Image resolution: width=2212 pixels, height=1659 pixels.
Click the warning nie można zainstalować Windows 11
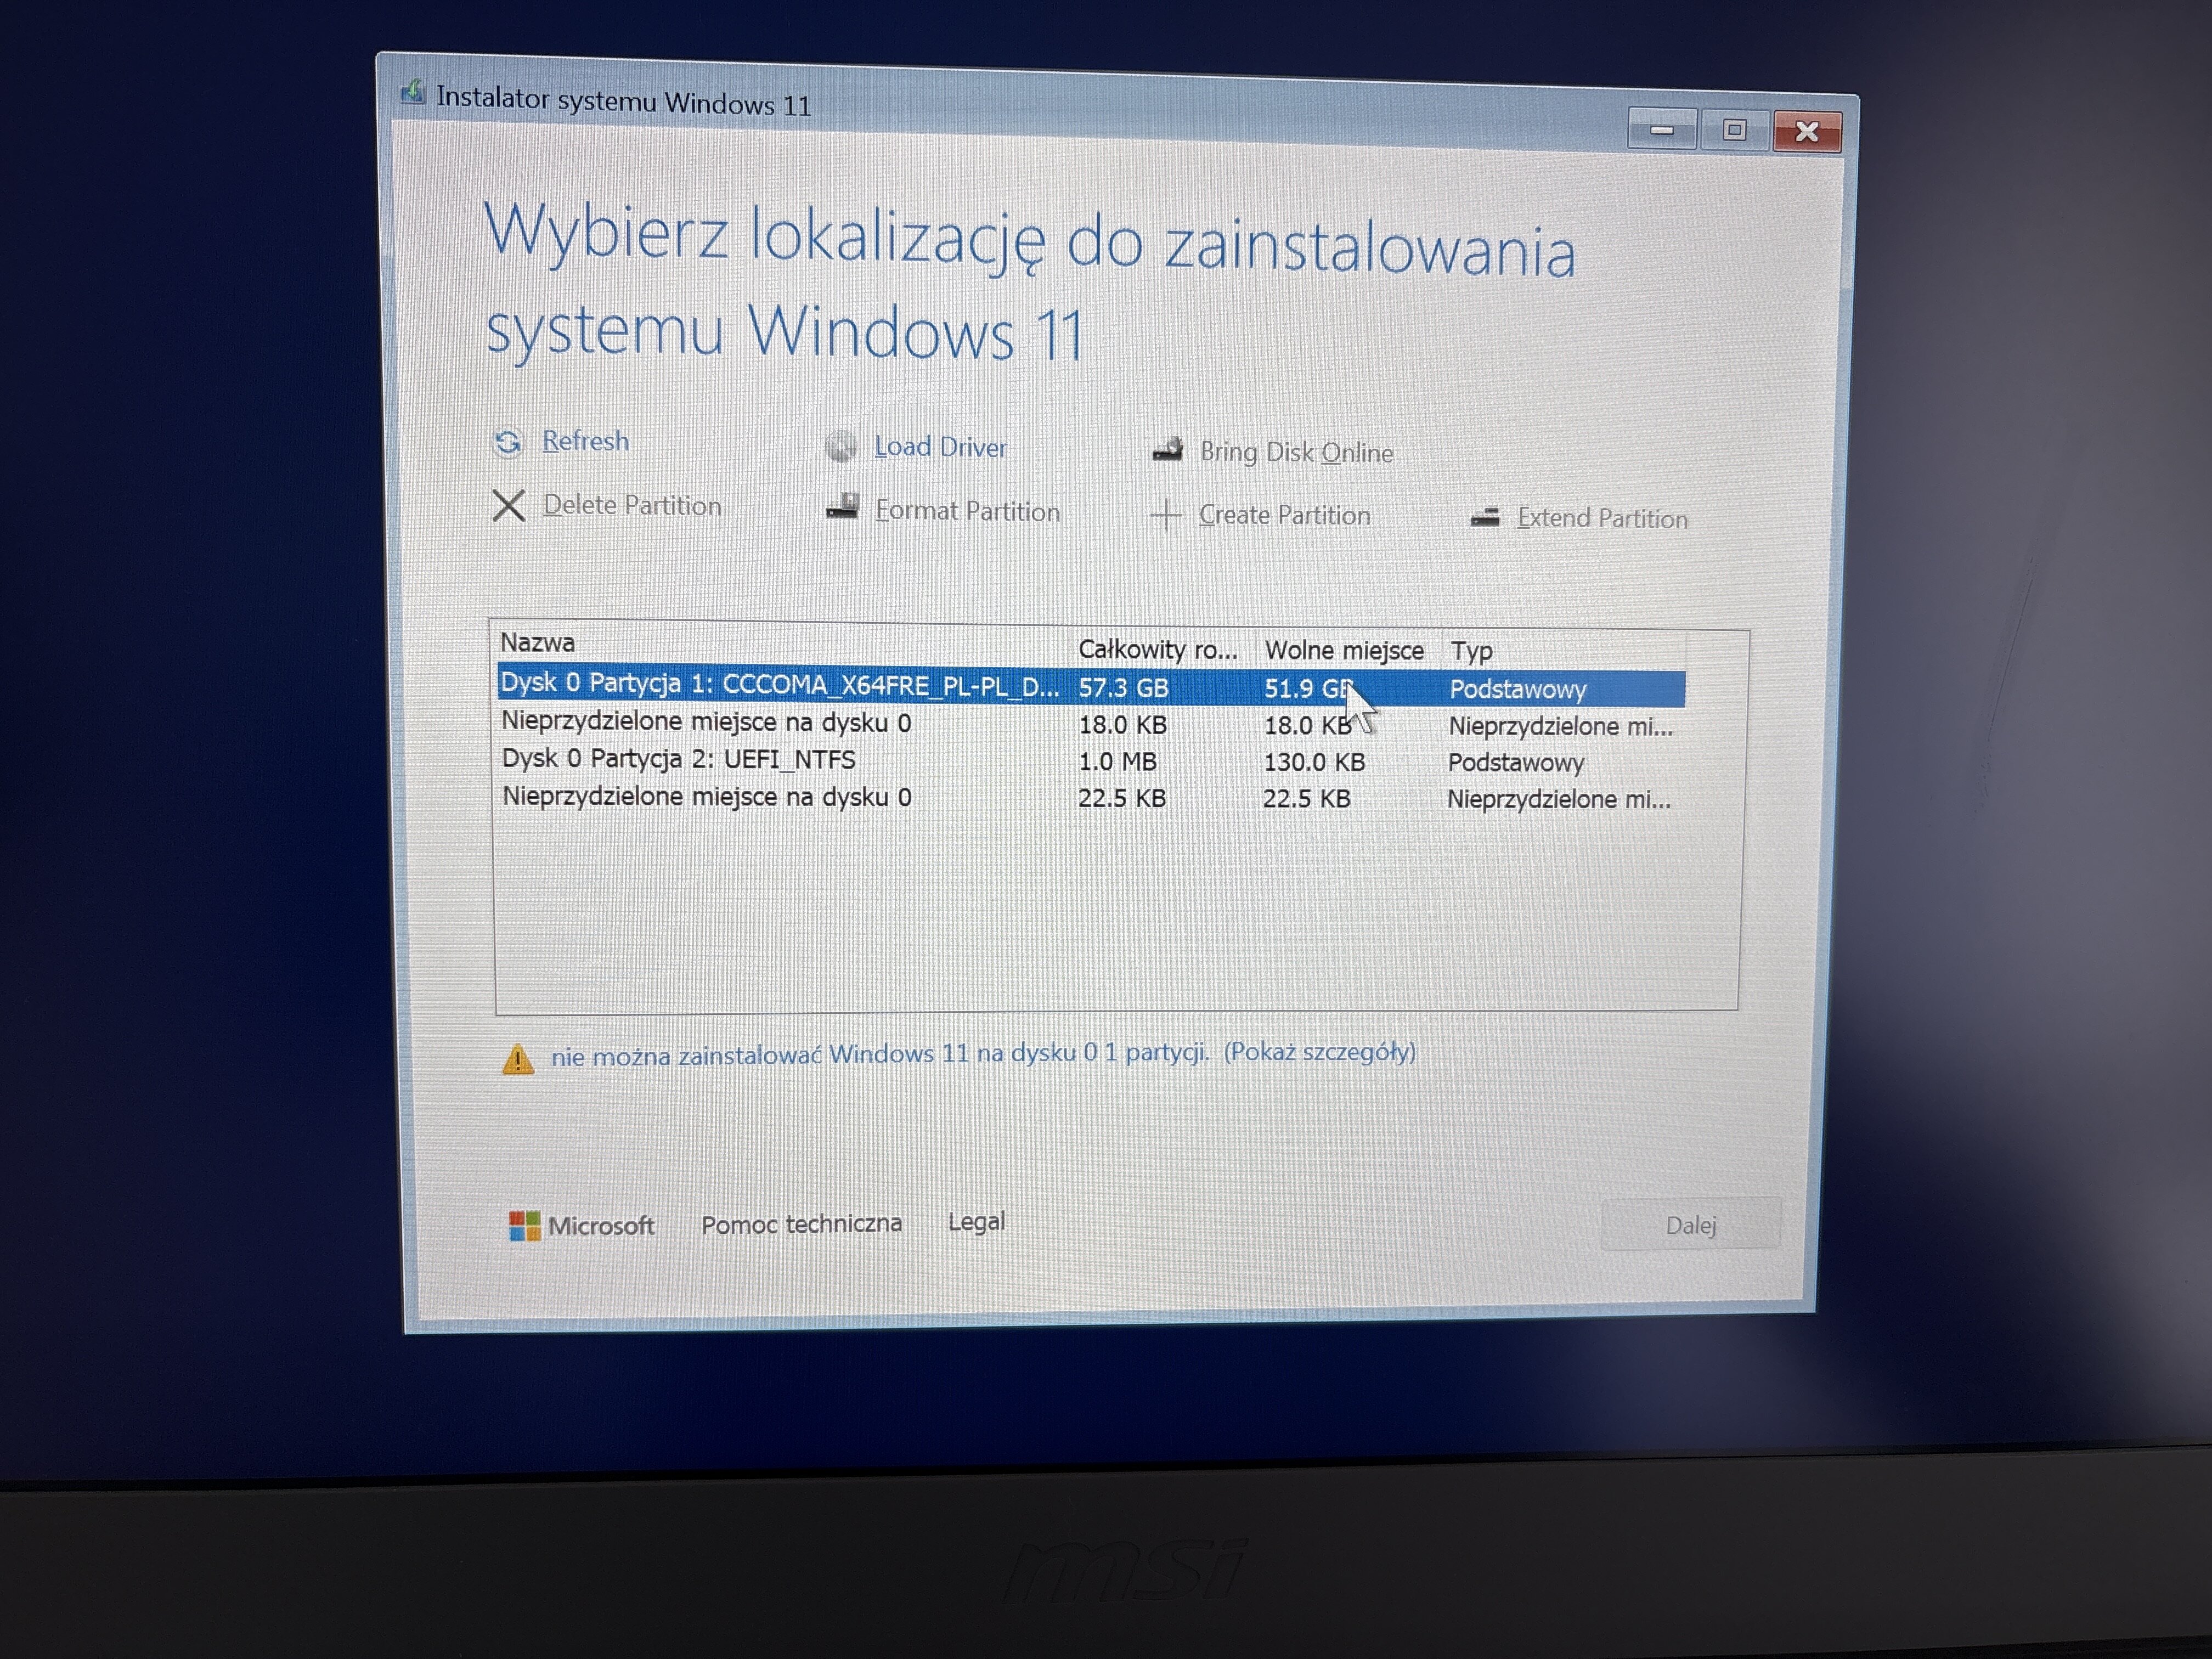pos(880,1054)
